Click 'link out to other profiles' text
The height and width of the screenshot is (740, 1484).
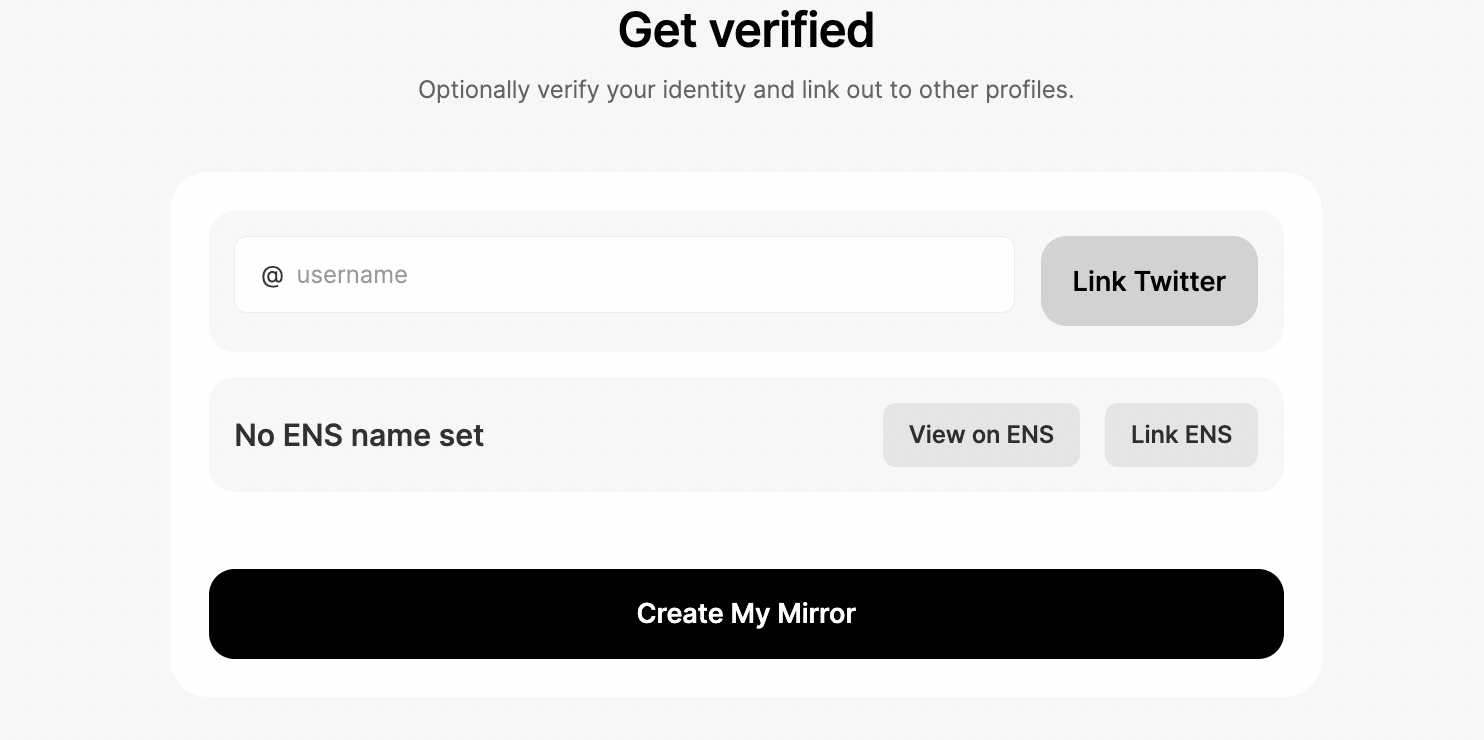click(937, 90)
